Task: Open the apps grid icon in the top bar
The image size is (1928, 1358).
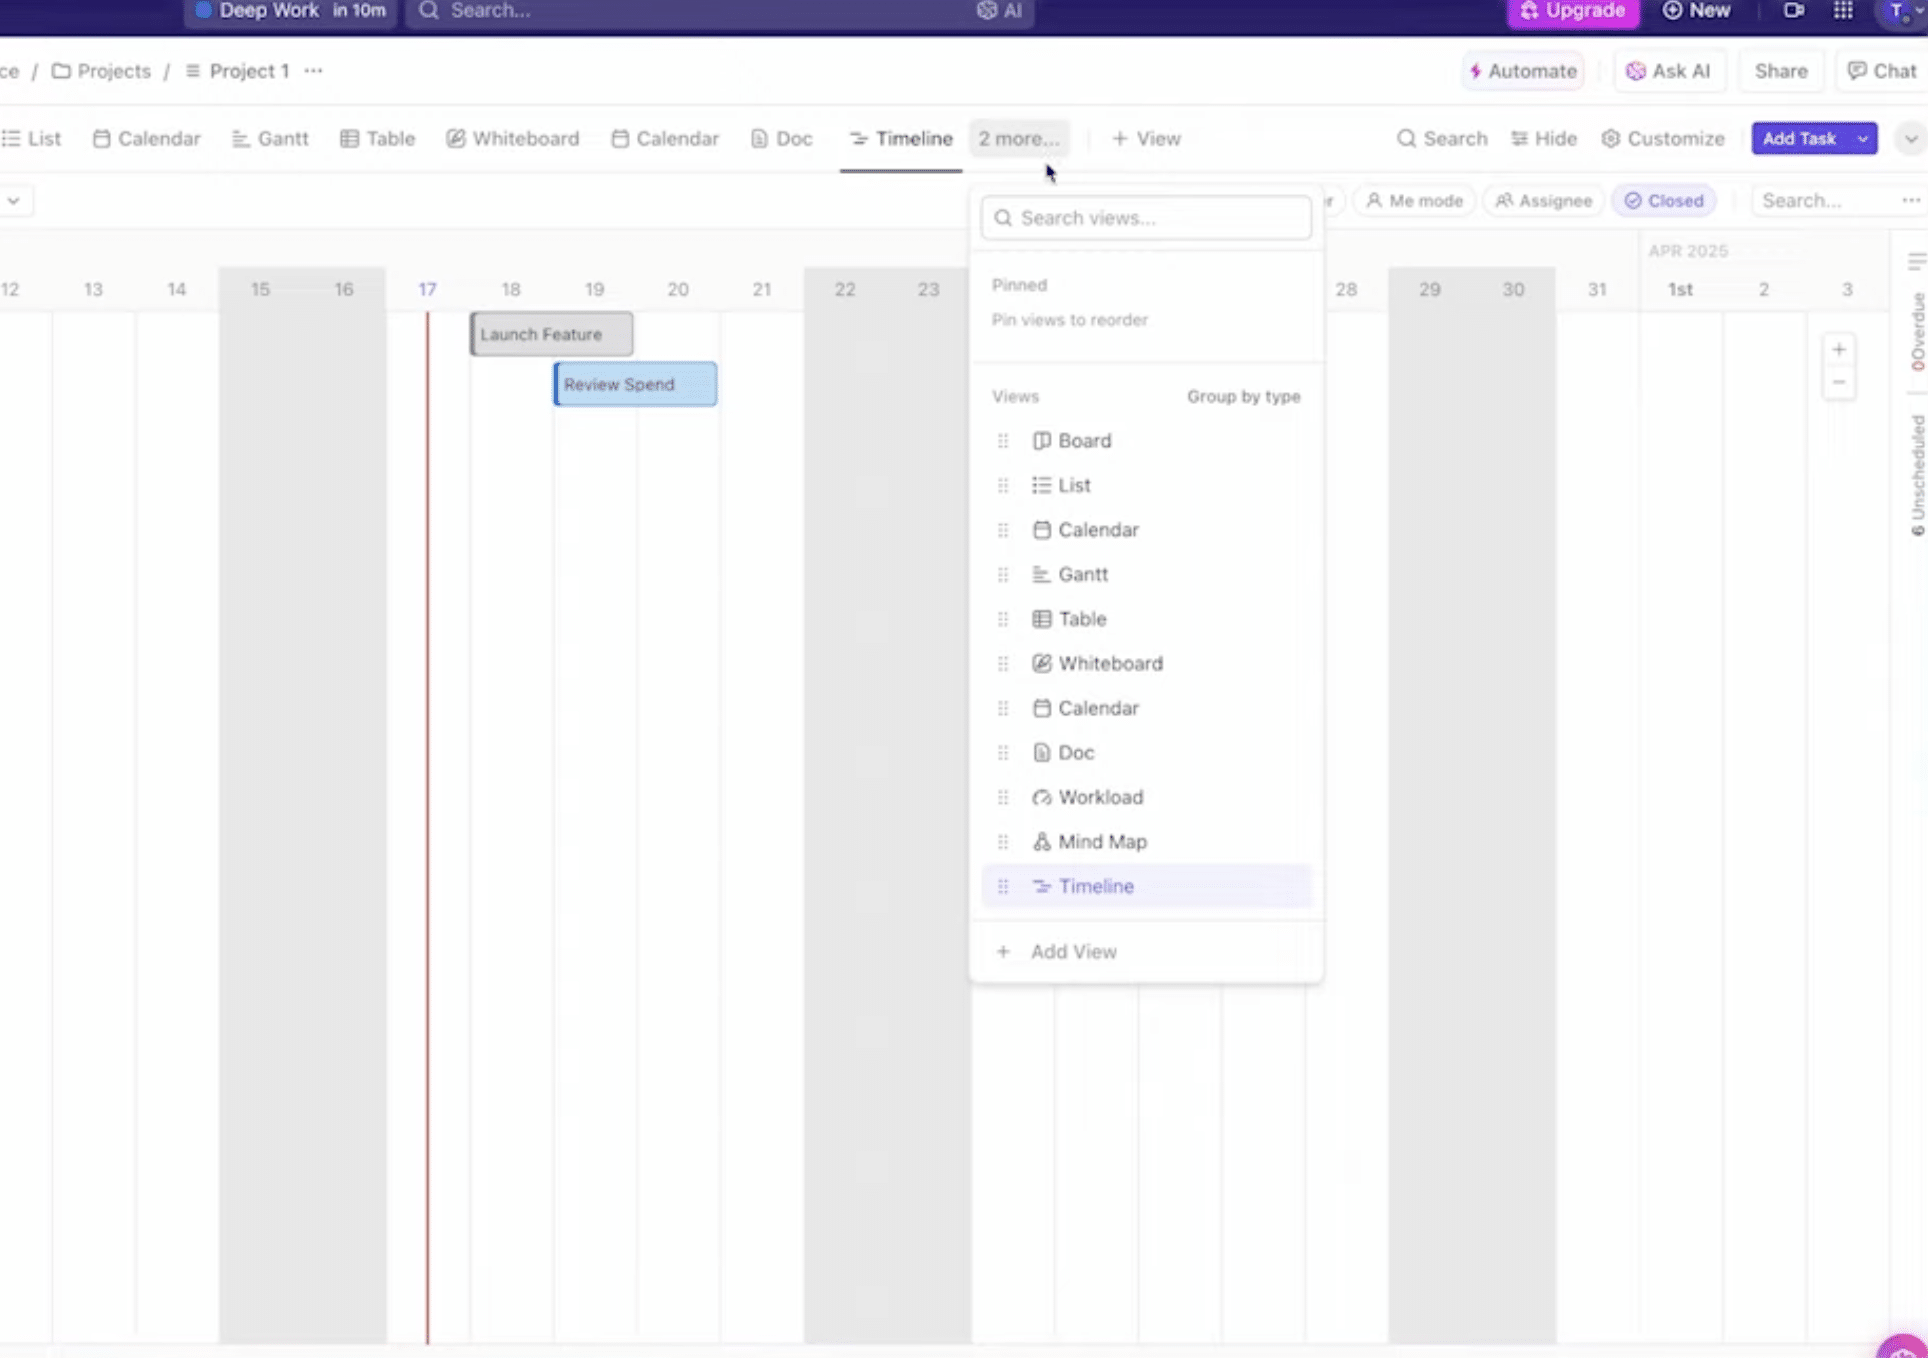Action: coord(1845,11)
